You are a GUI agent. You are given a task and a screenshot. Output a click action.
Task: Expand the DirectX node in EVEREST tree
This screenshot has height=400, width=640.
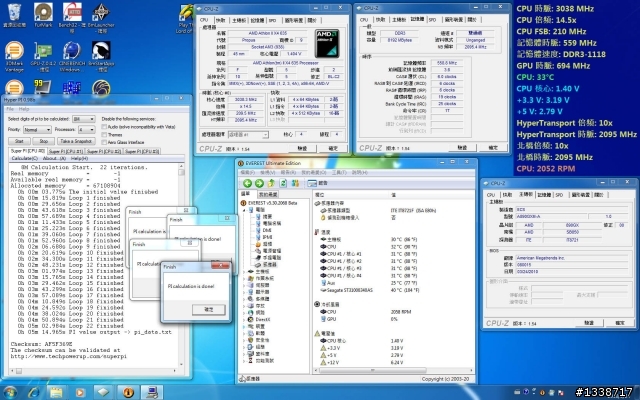click(245, 320)
